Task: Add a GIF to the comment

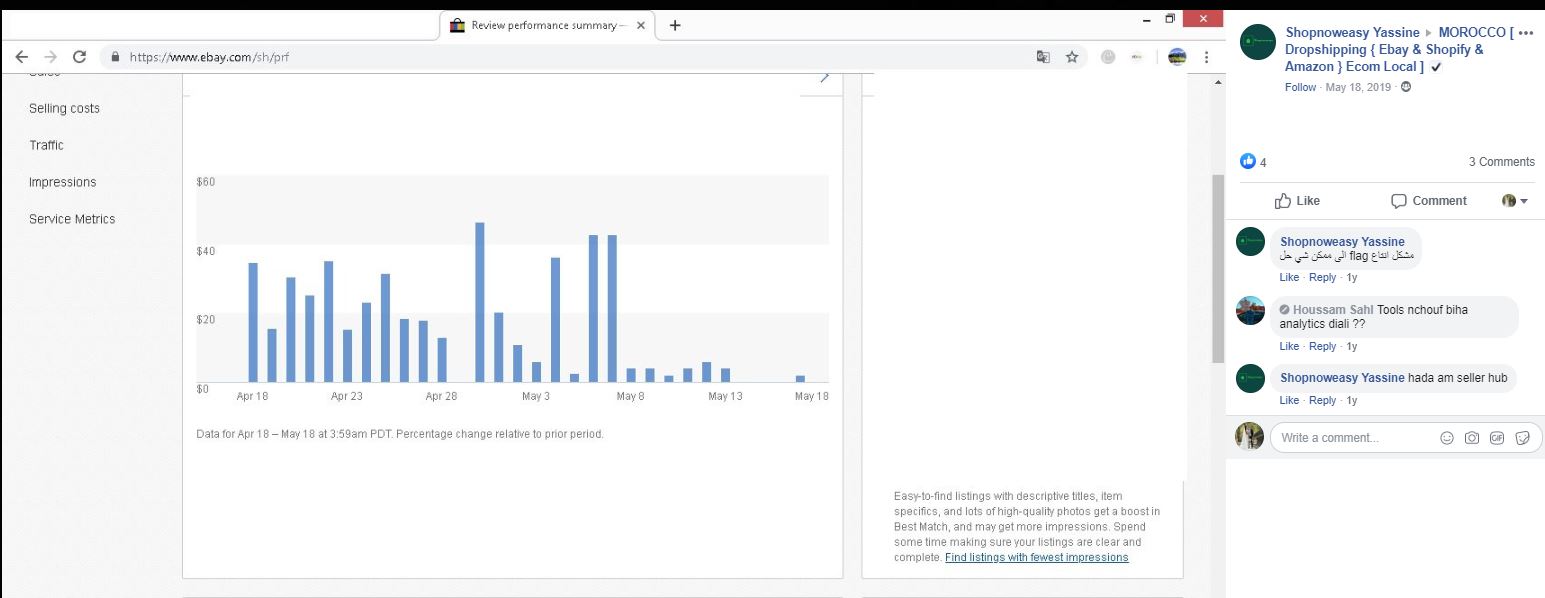Action: (1497, 438)
